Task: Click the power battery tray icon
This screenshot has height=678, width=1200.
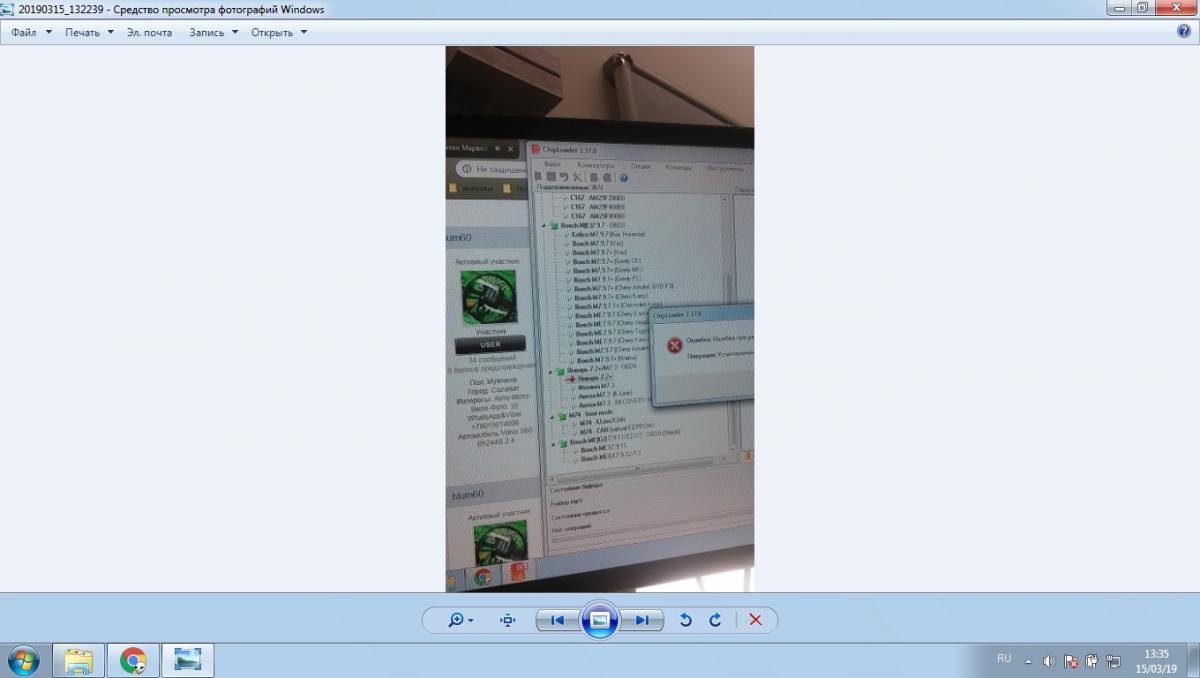Action: click(1091, 661)
